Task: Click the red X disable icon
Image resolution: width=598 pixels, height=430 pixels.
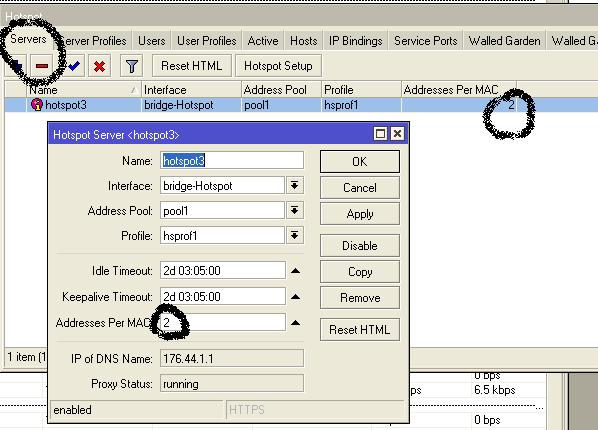Action: 99,66
